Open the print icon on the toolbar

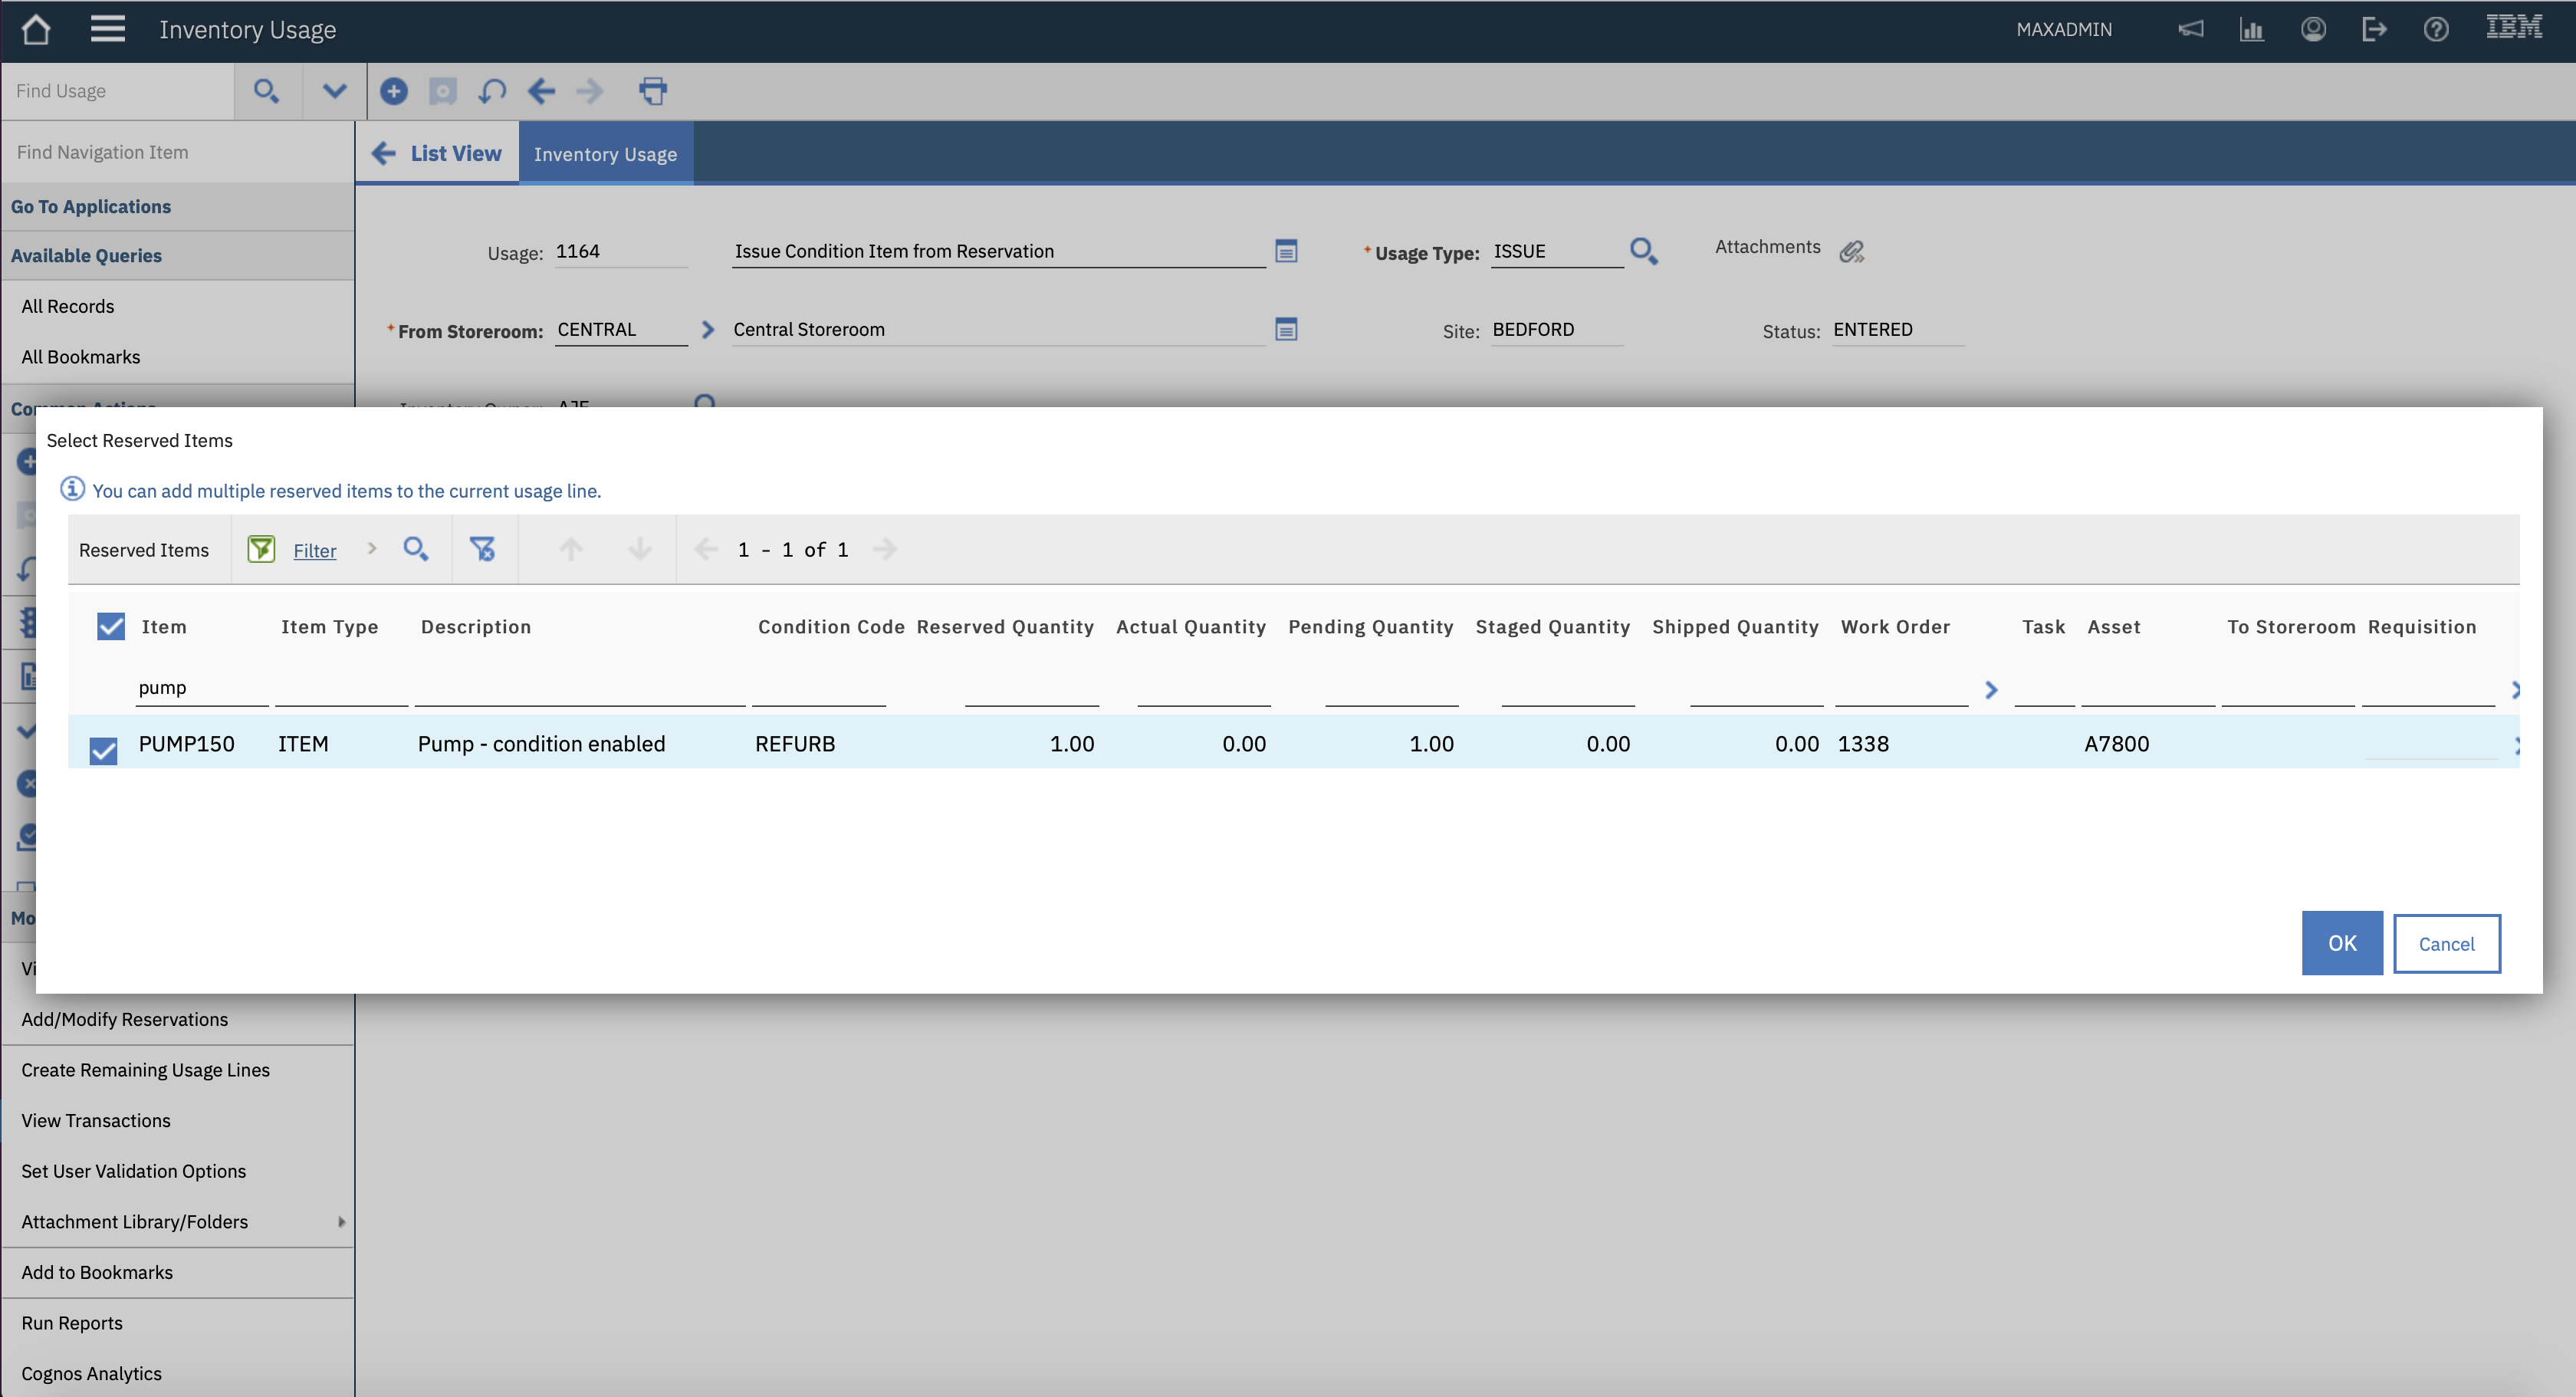[x=654, y=91]
